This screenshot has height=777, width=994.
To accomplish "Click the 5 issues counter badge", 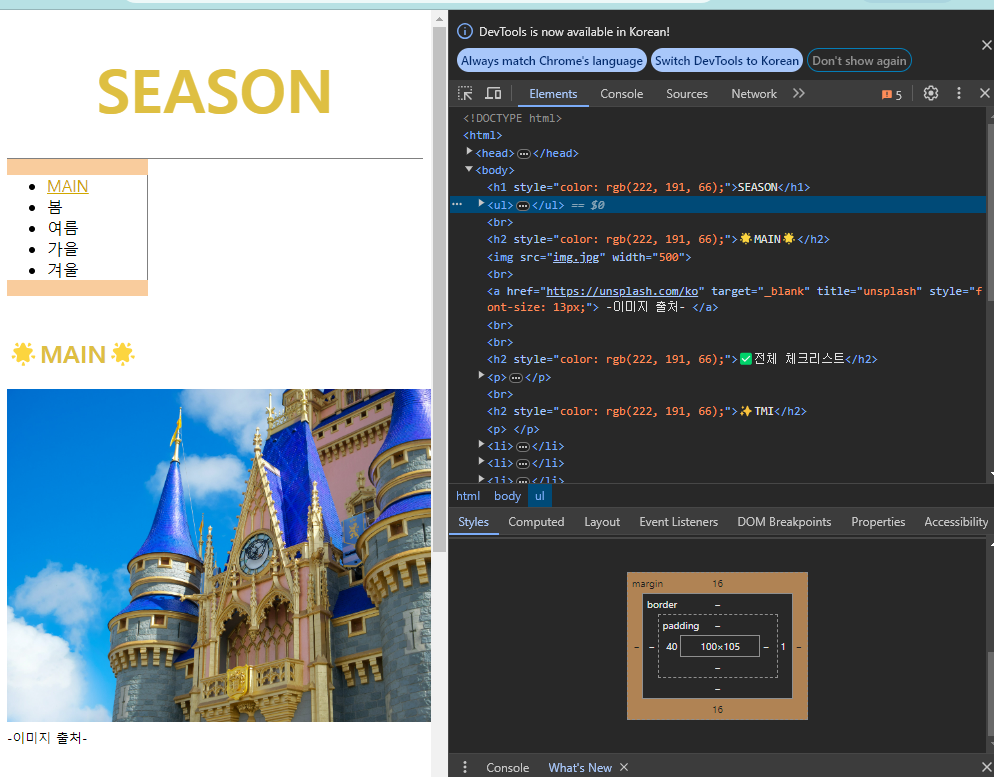I will point(891,94).
